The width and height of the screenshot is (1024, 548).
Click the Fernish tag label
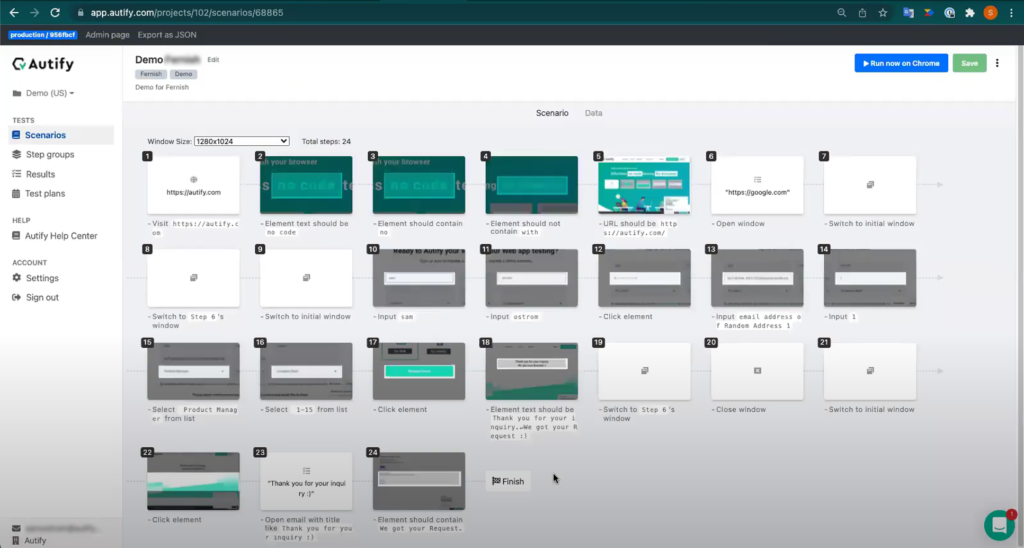(151, 74)
